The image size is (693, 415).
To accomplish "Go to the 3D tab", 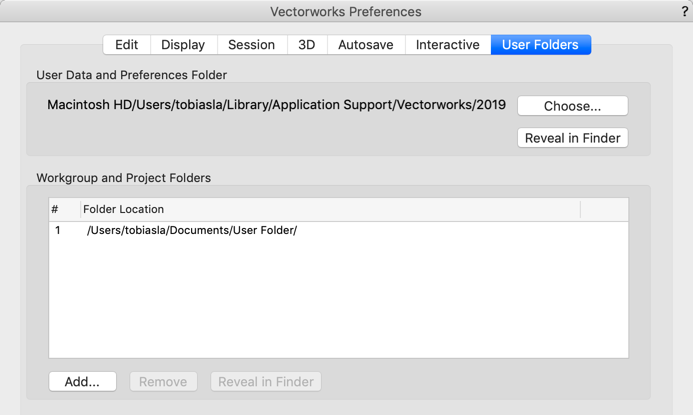I will 307,45.
